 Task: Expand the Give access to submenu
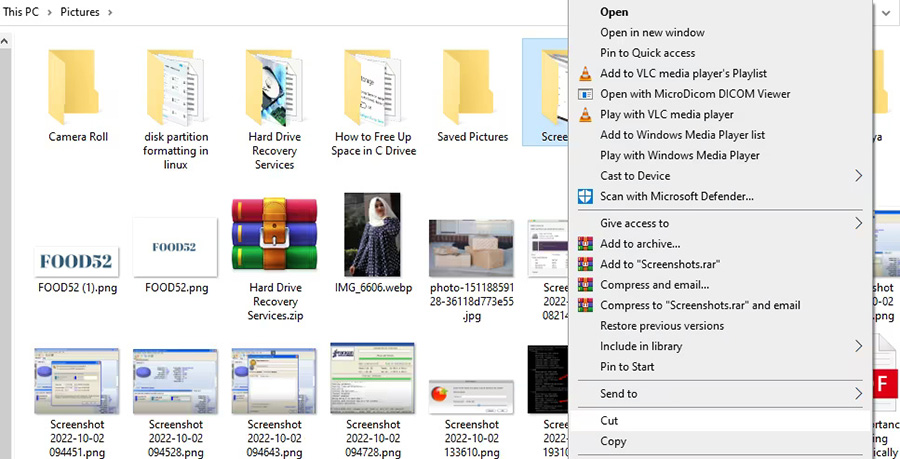[858, 223]
